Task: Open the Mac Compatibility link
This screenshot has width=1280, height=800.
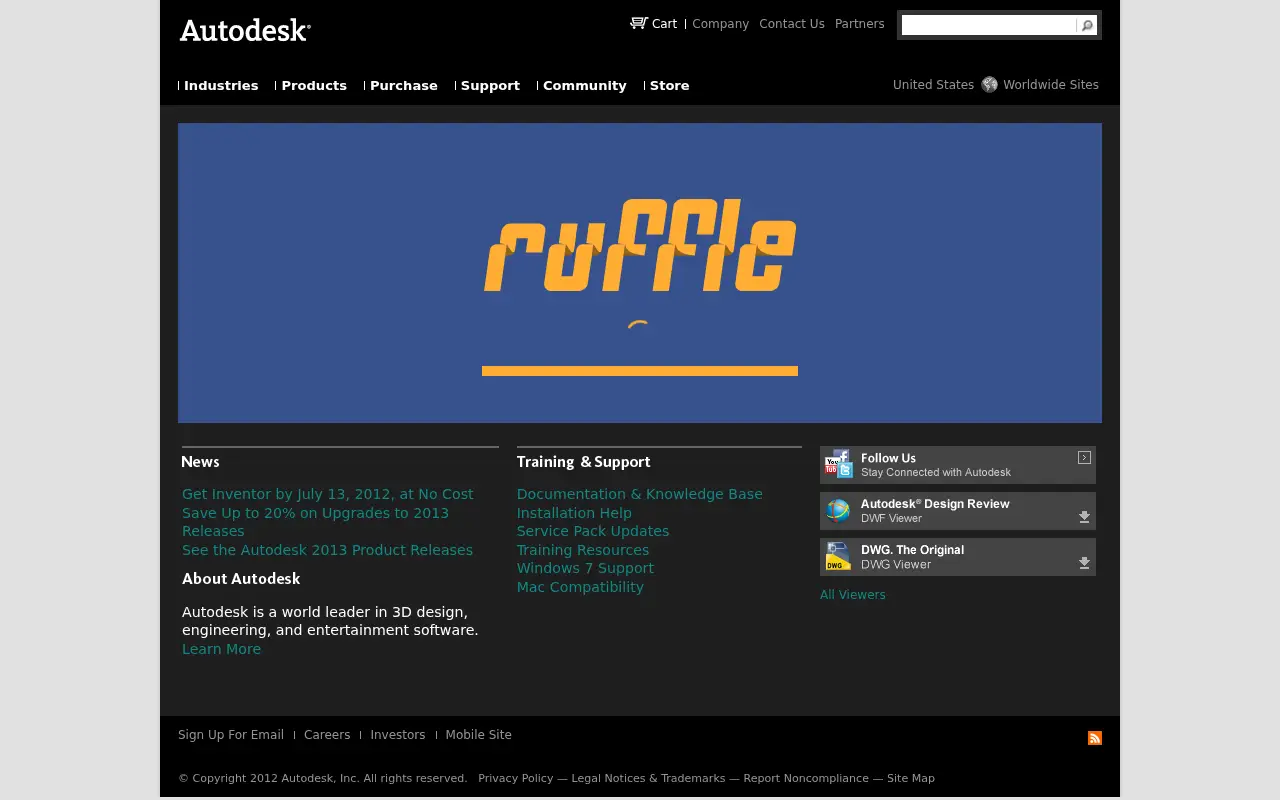Action: tap(580, 587)
